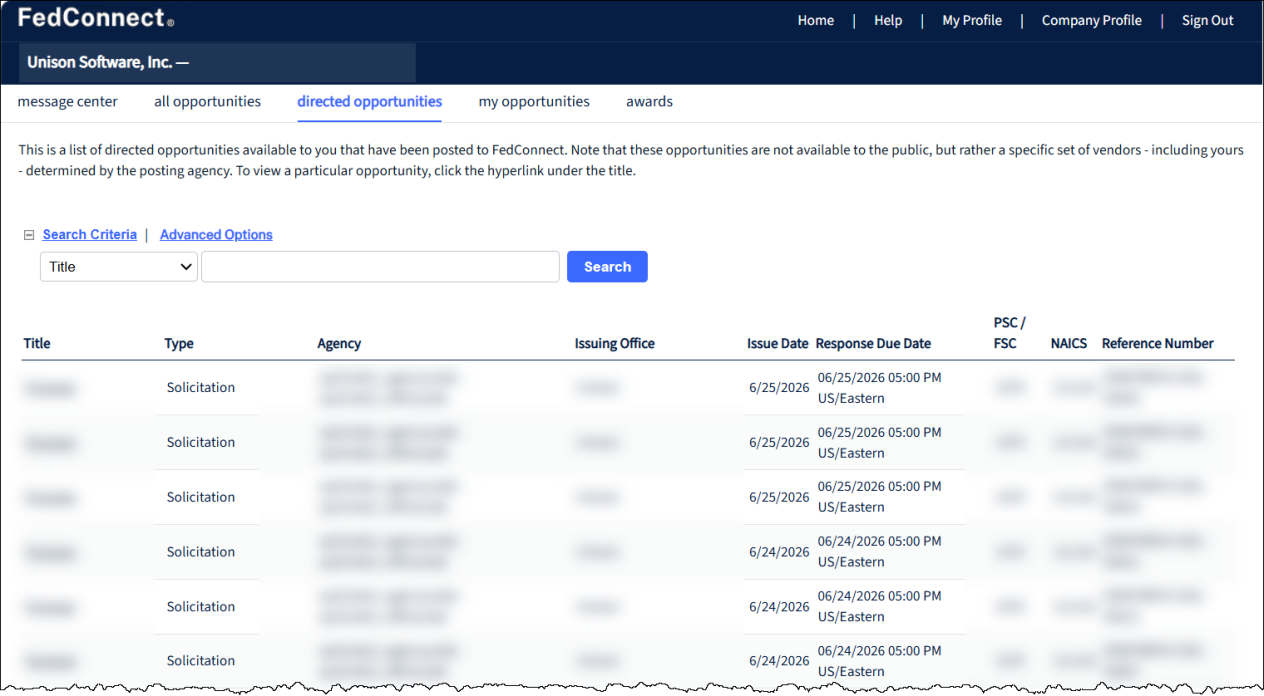Go to Home in top navigation
1264x696 pixels.
point(816,21)
